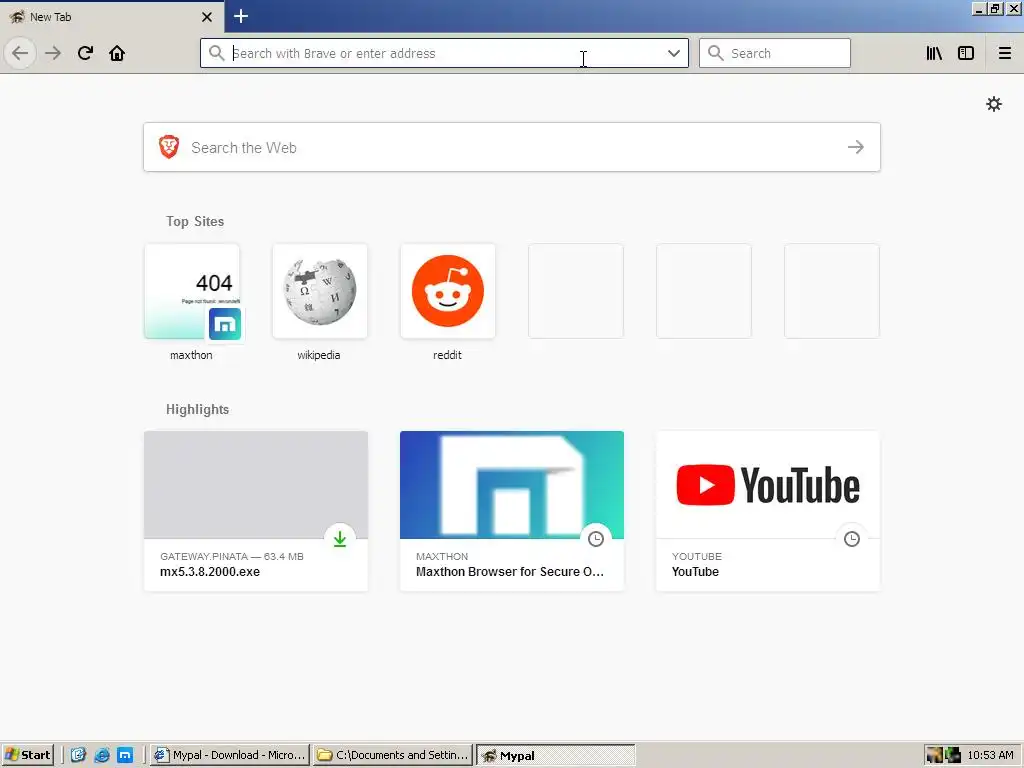
Task: Click history clock icon on Maxthon card
Action: coord(596,539)
